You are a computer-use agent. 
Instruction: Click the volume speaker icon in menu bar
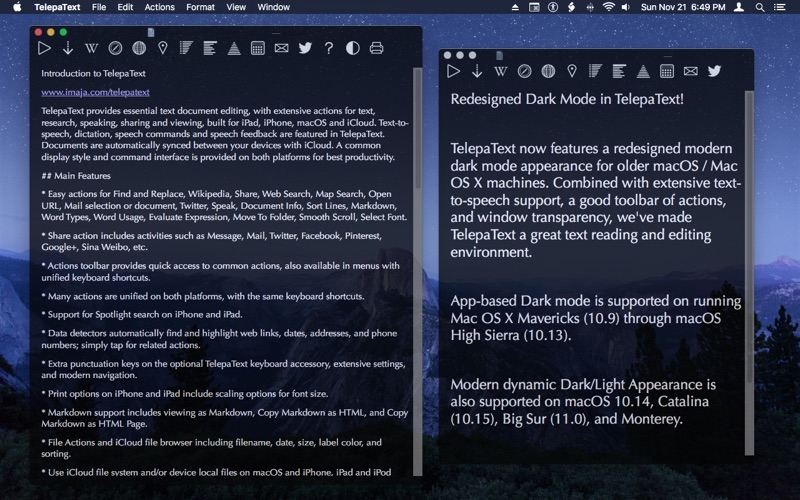pos(626,7)
